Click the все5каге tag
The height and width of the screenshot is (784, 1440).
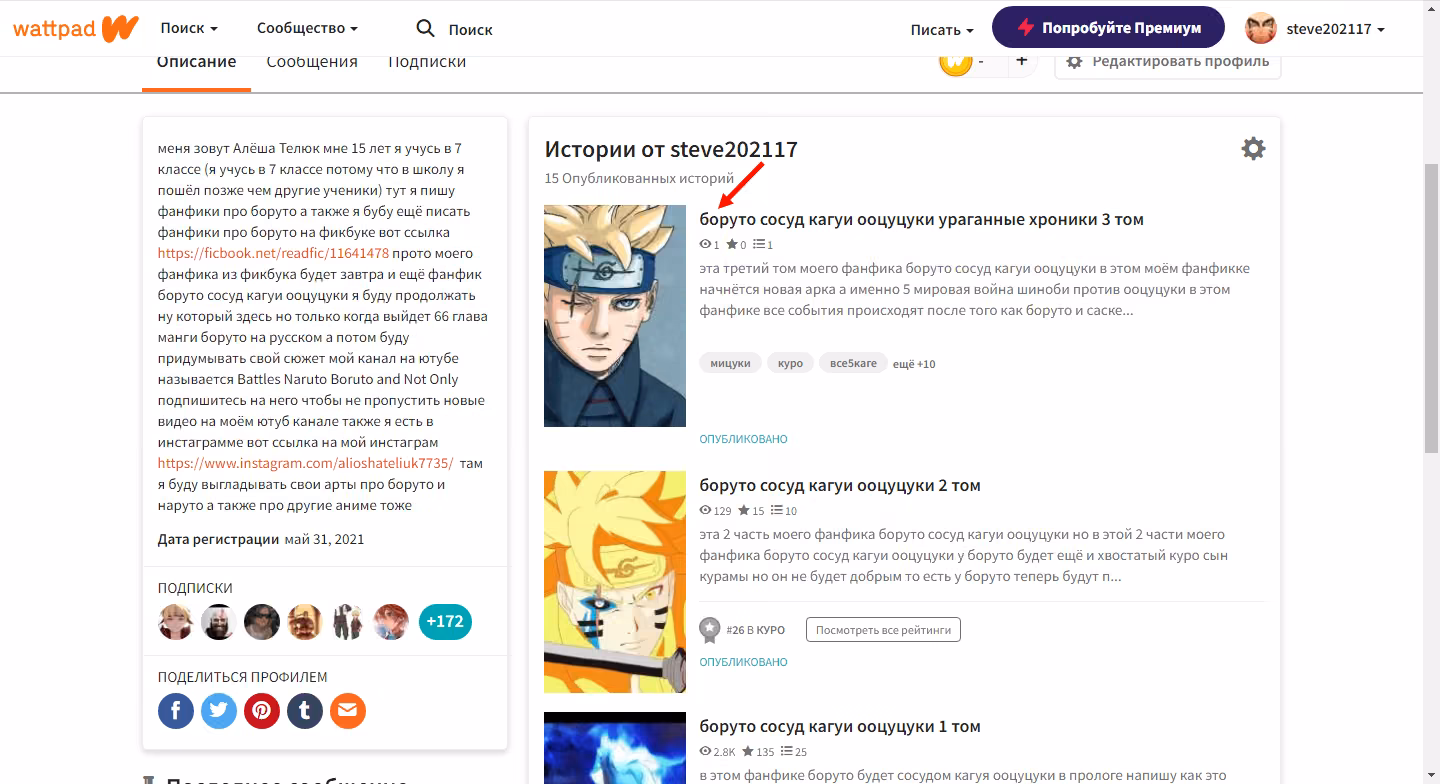point(853,363)
